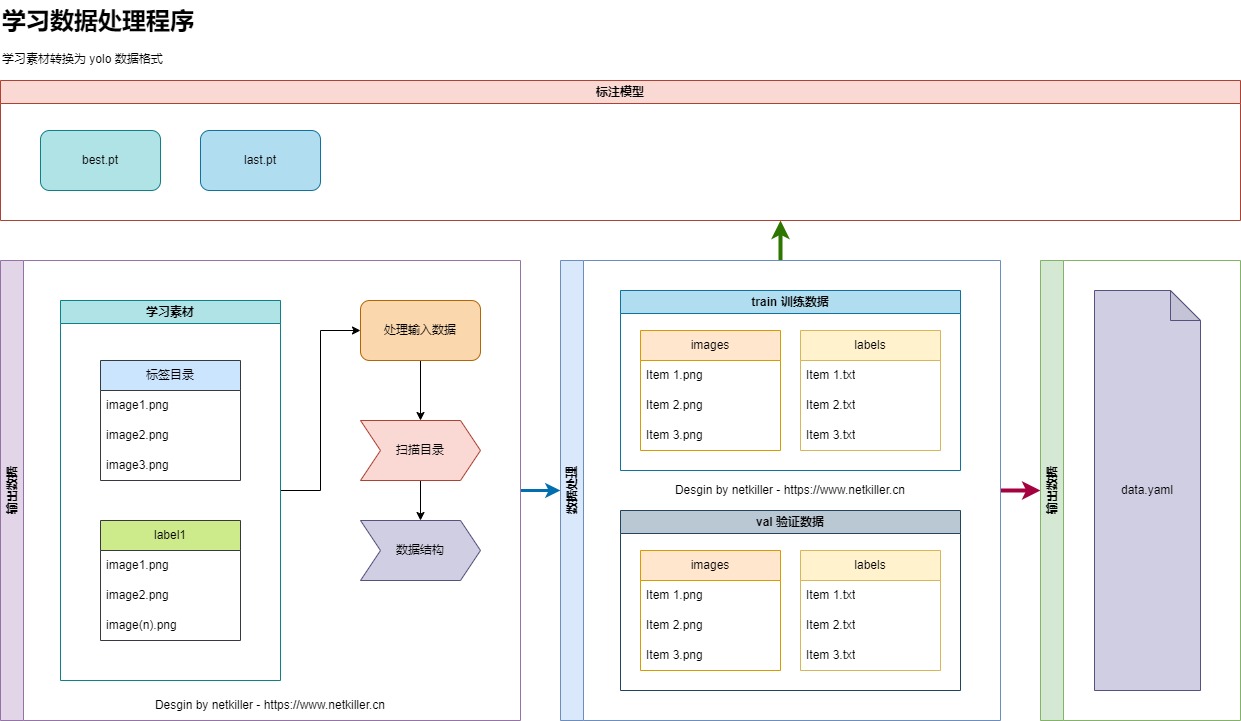Select the last.pt model box
Viewport: 1241px width, 721px height.
coord(260,160)
